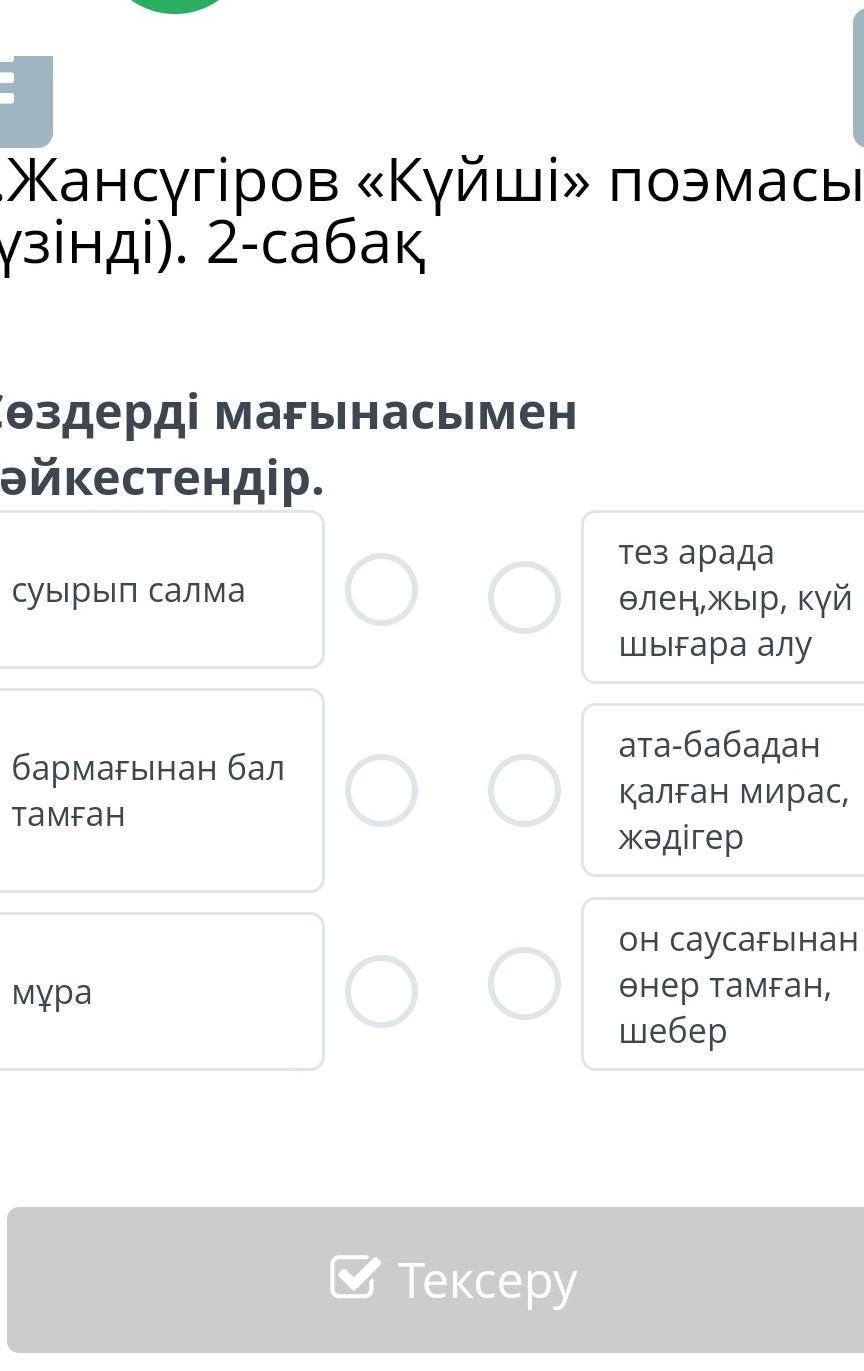Select the radio circle next to бармағынан бал тамған
The height and width of the screenshot is (1371, 864).
(381, 790)
